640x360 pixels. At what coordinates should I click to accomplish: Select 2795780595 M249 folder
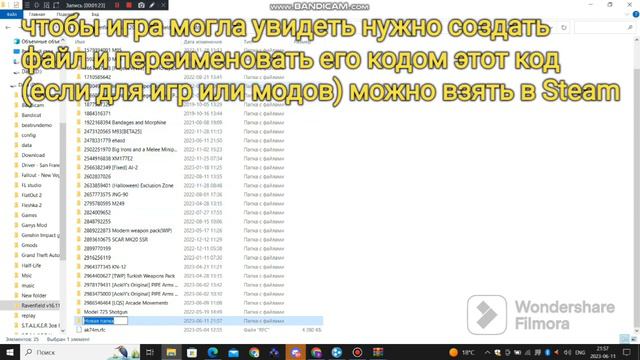point(104,203)
